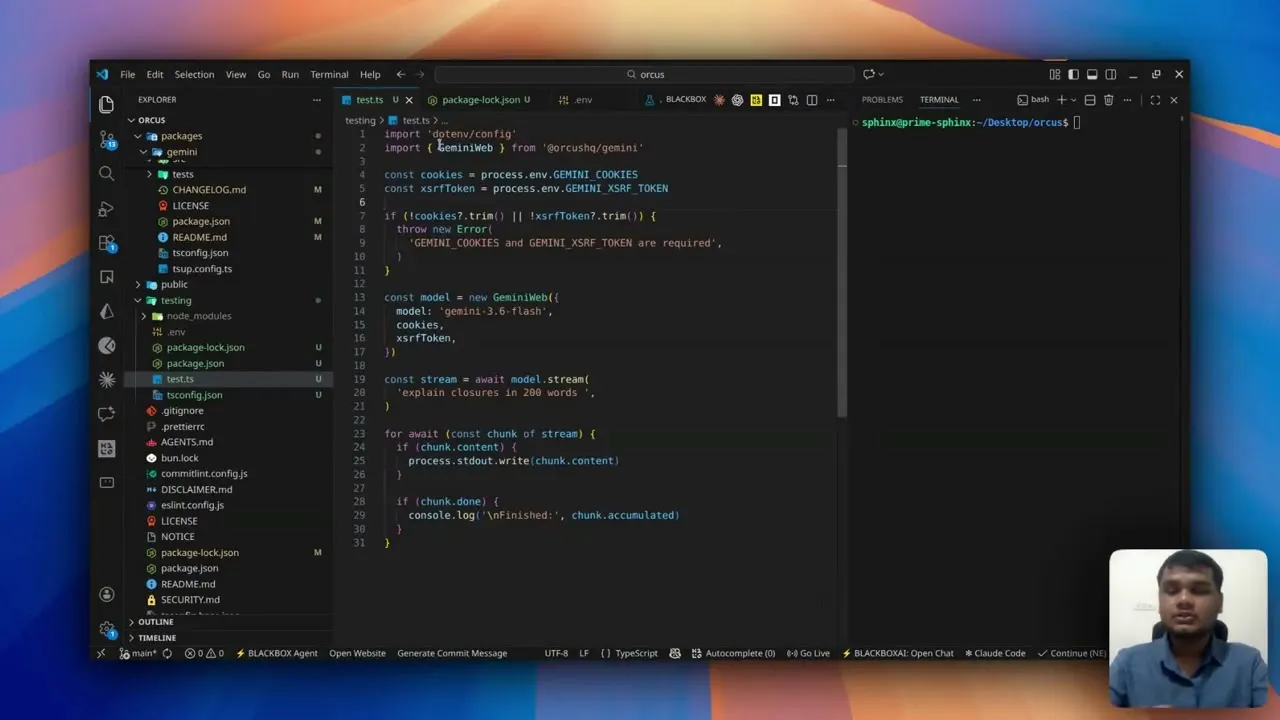
Task: Open Run and Debug view
Action: [x=107, y=208]
